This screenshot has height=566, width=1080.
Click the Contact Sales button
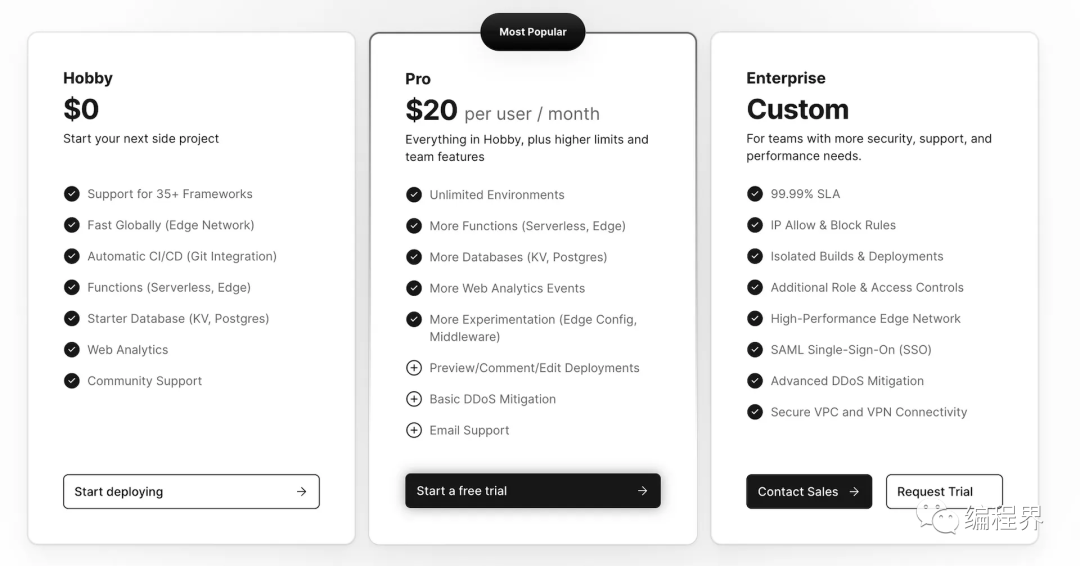coord(809,492)
